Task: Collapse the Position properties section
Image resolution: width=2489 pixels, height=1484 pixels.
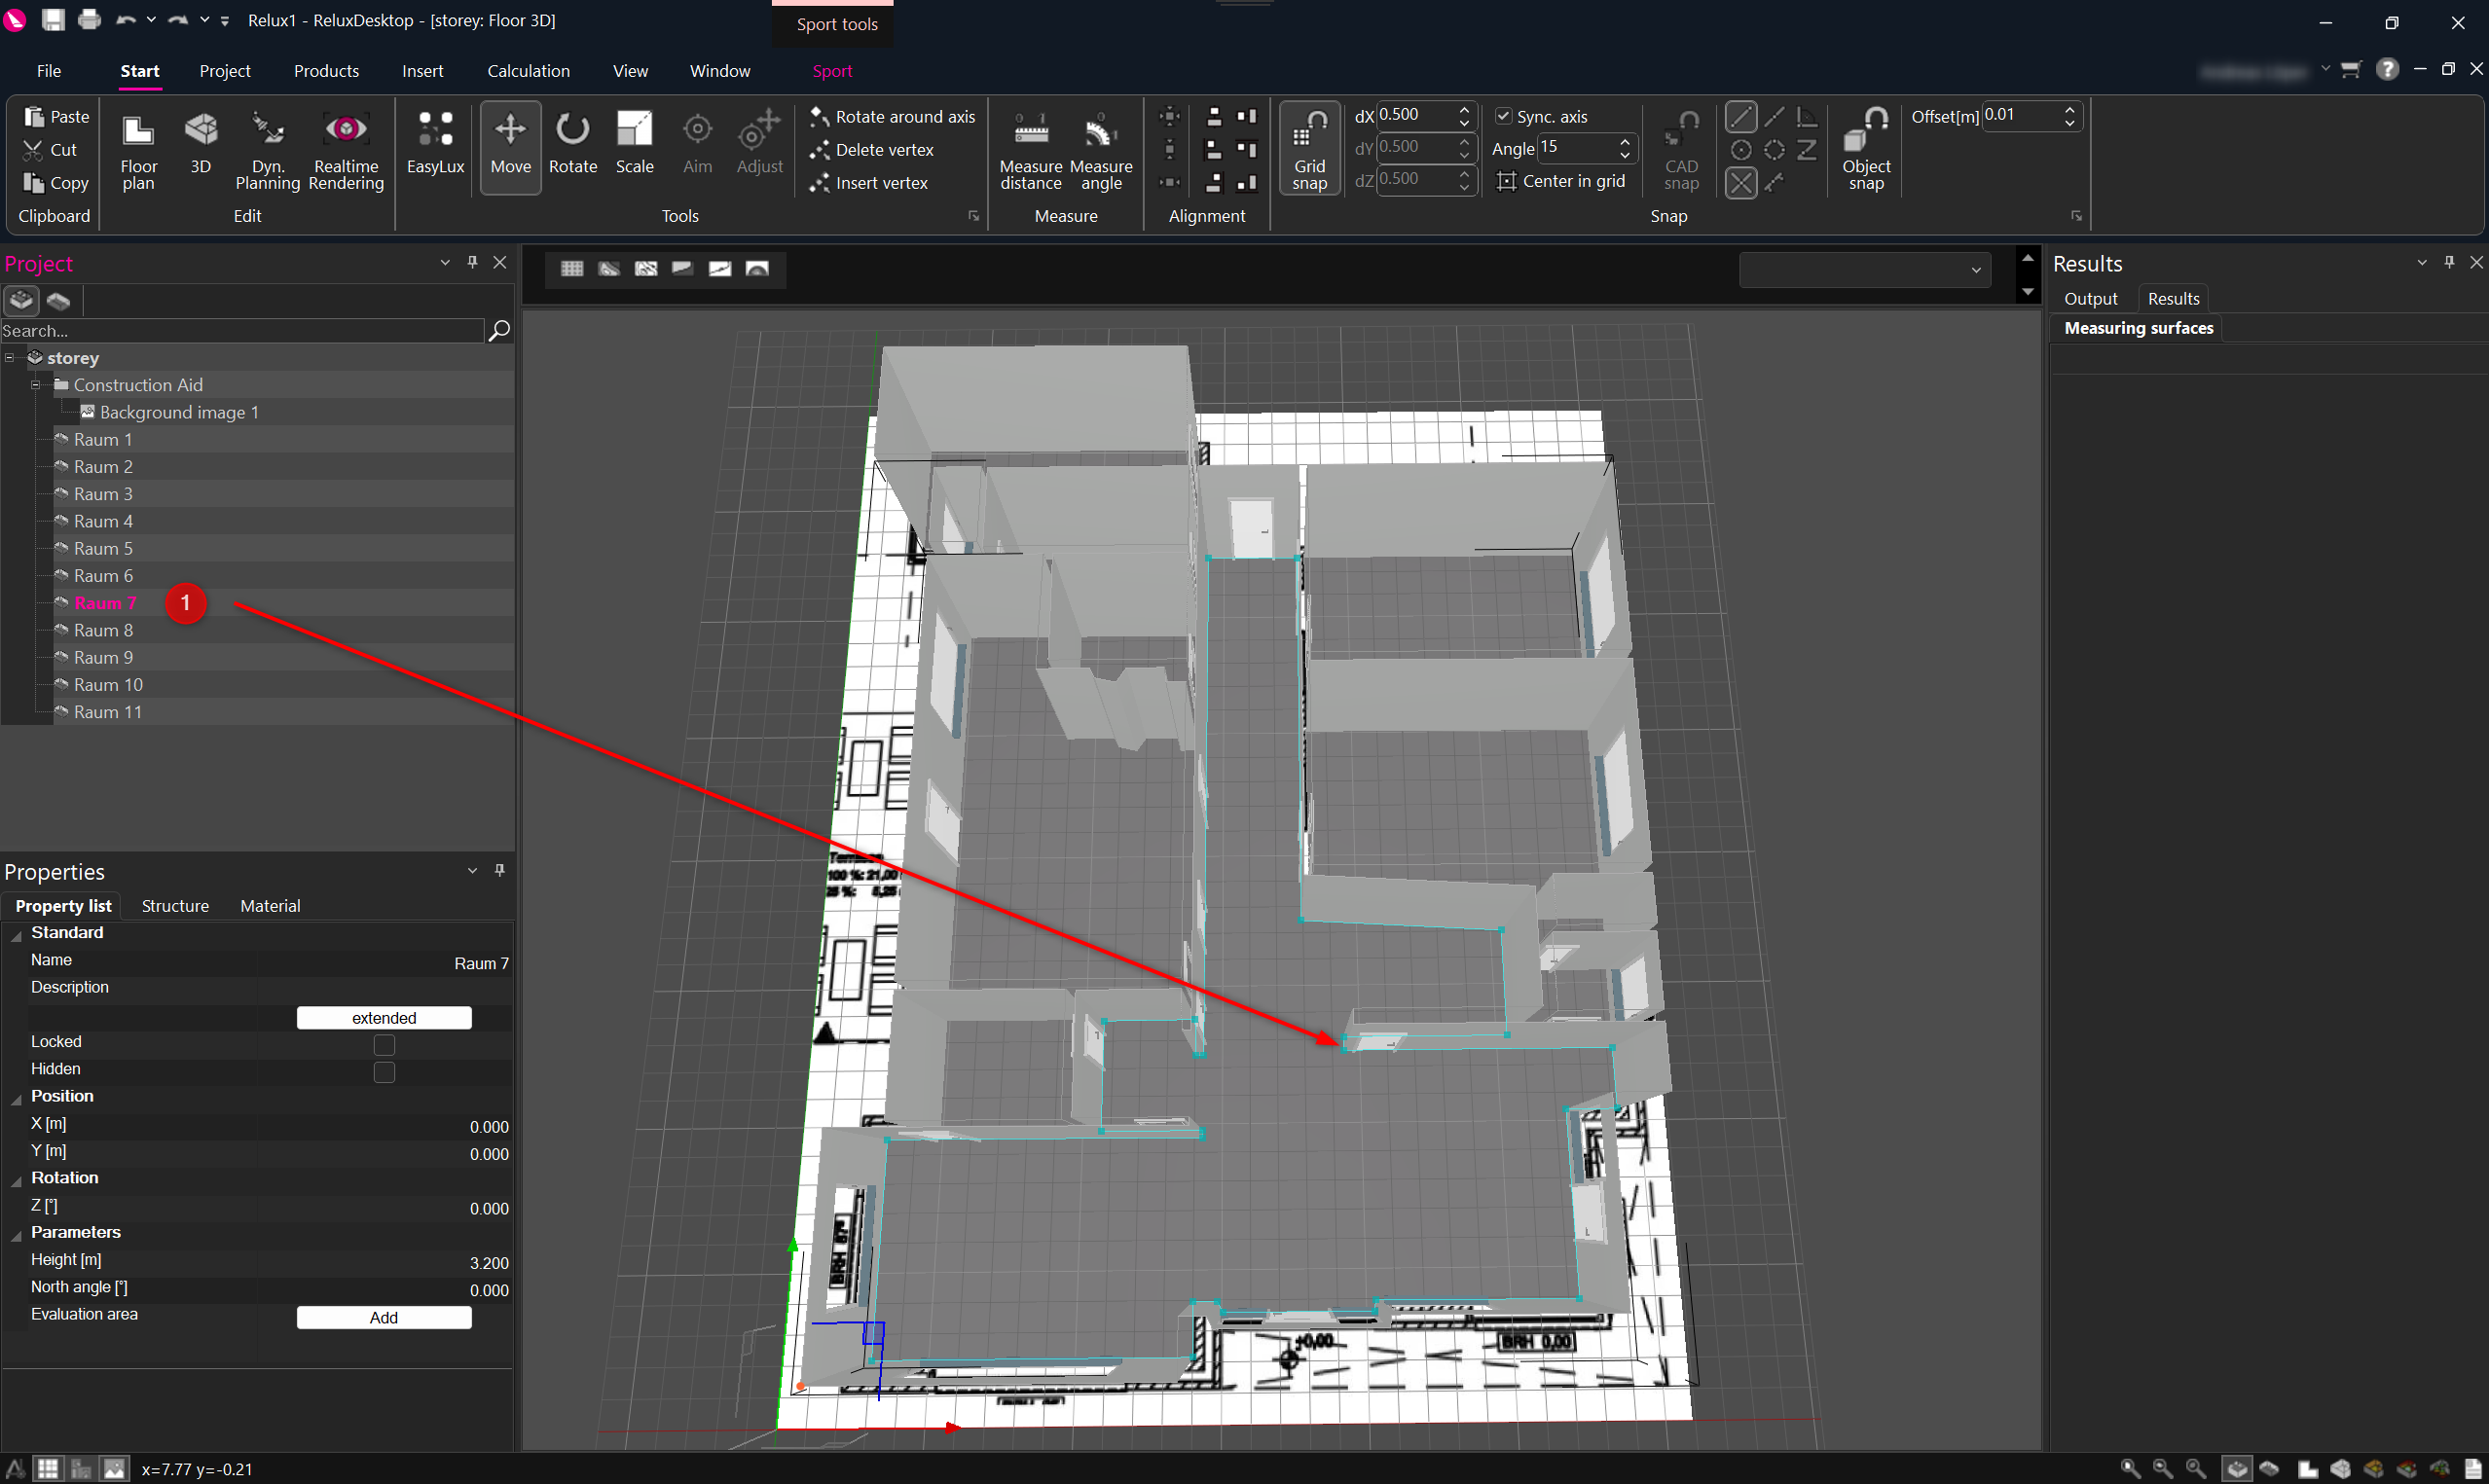Action: (16, 1099)
